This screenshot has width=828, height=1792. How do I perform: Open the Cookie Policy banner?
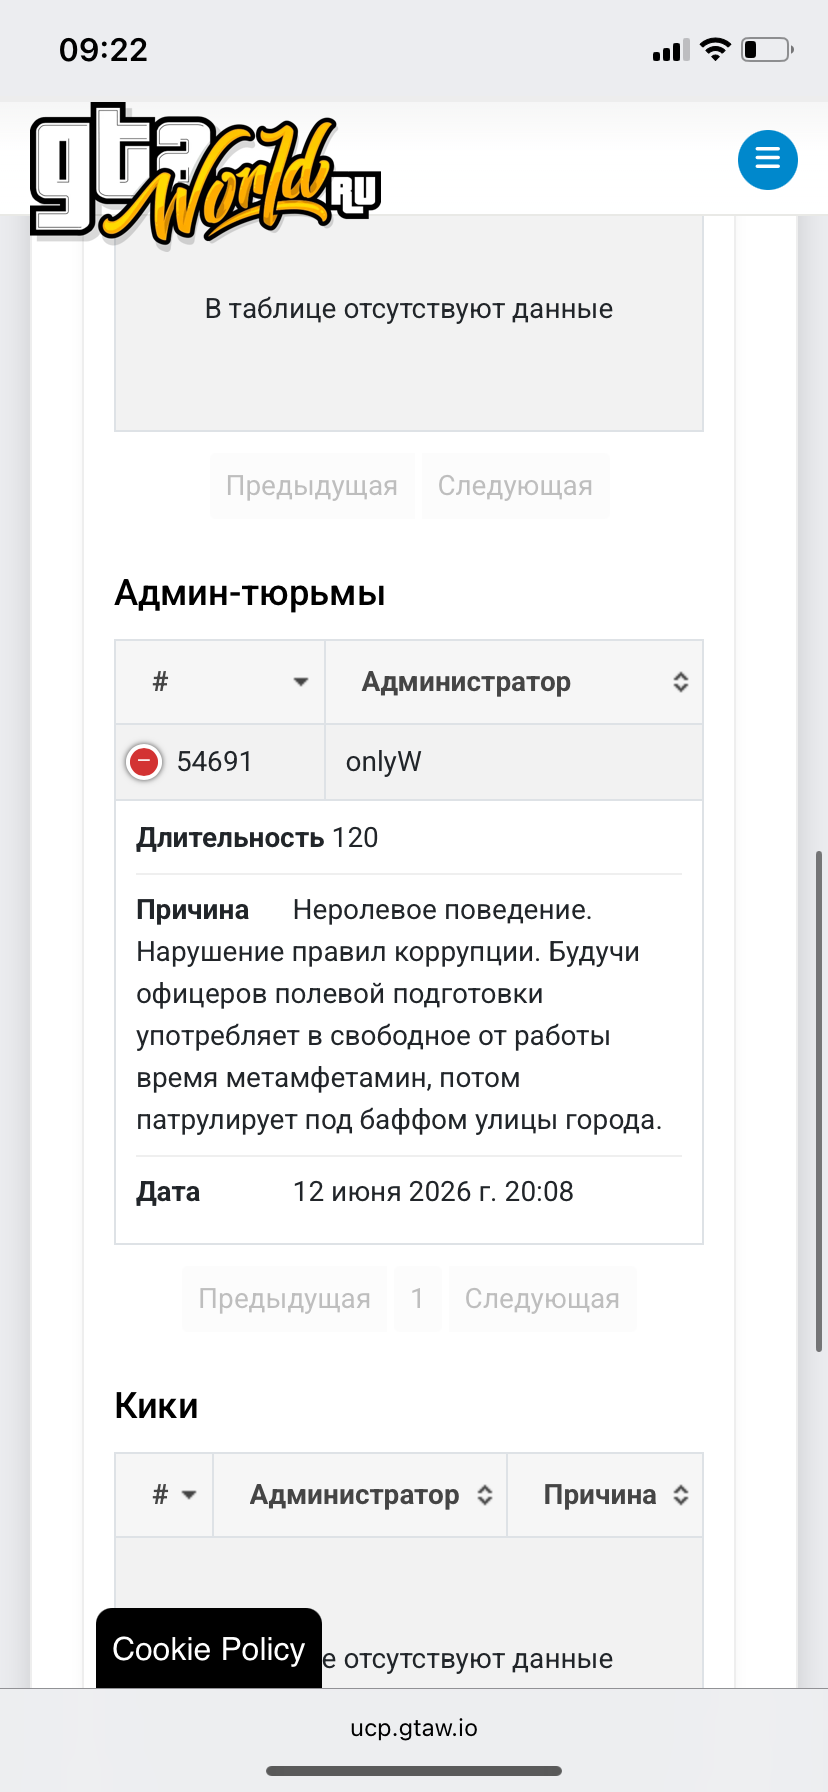pos(209,1649)
